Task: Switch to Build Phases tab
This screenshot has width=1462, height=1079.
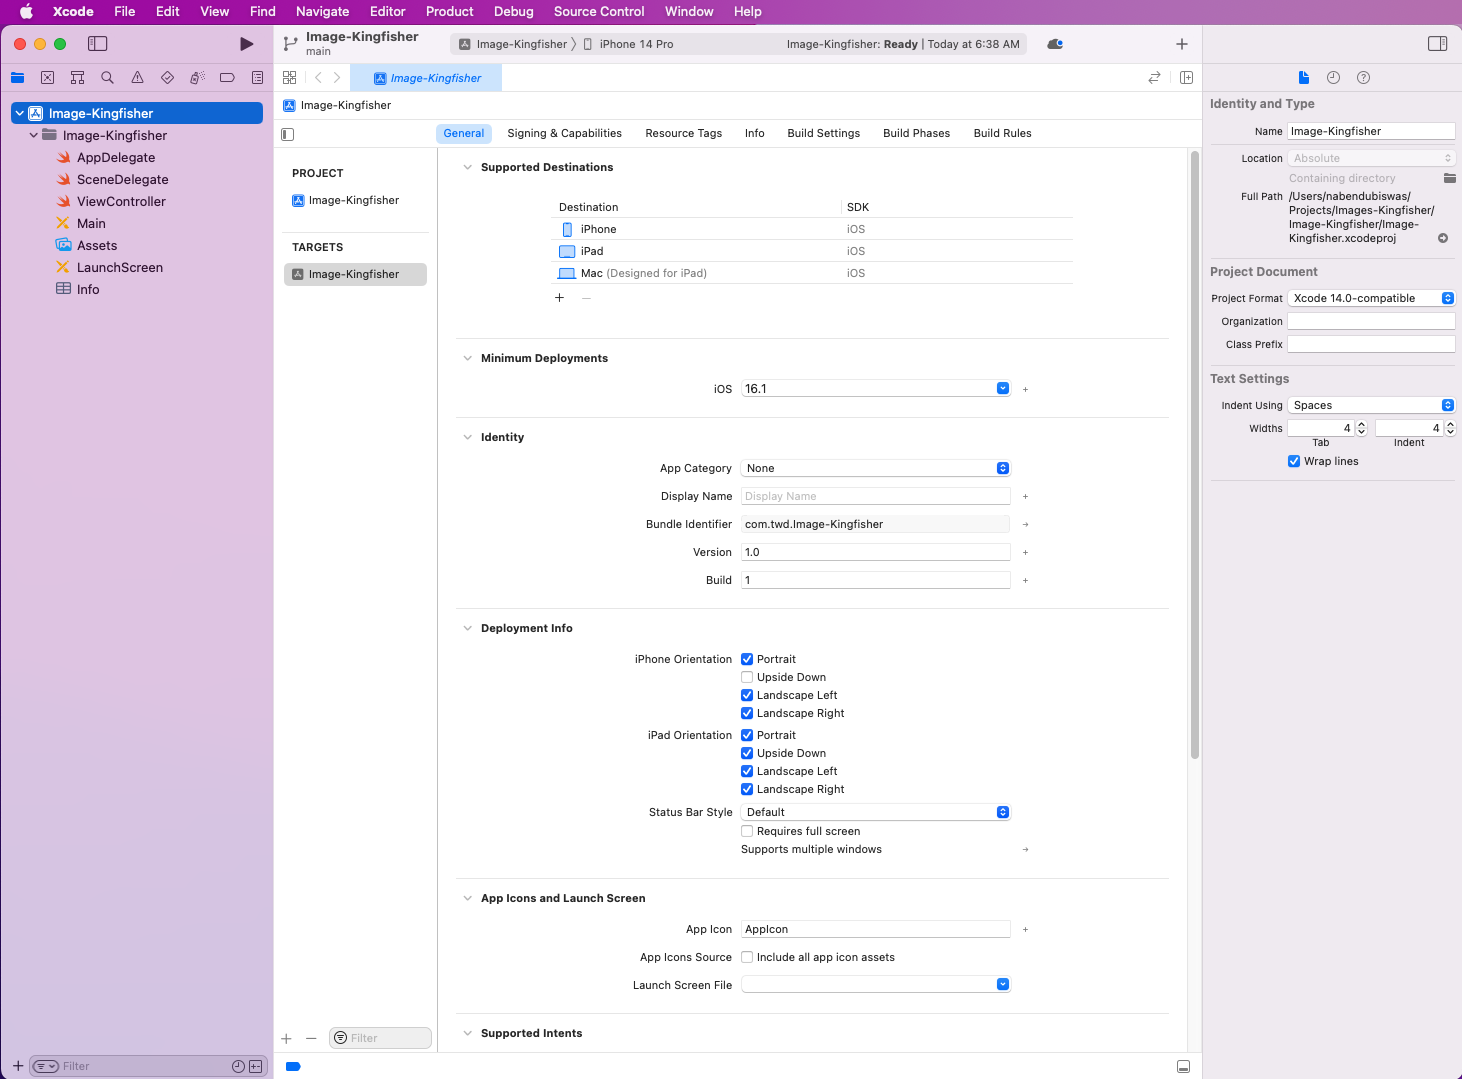Action: click(x=916, y=133)
